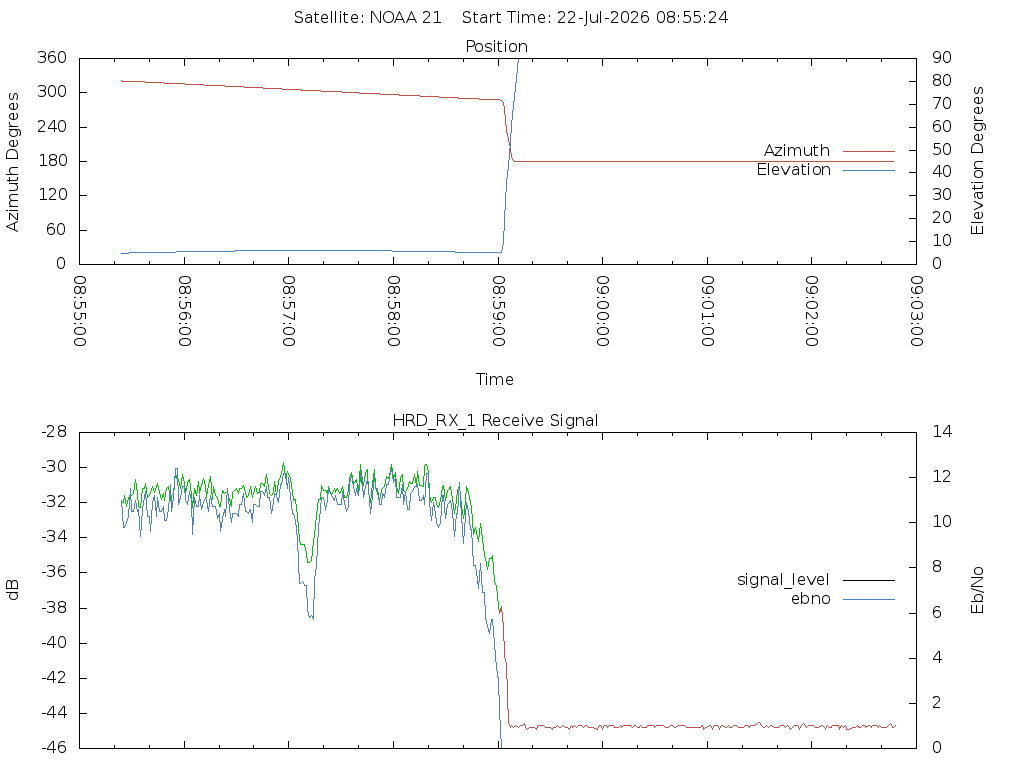Click the 08:55:00 time tick label
This screenshot has width=1024, height=768.
[x=80, y=311]
